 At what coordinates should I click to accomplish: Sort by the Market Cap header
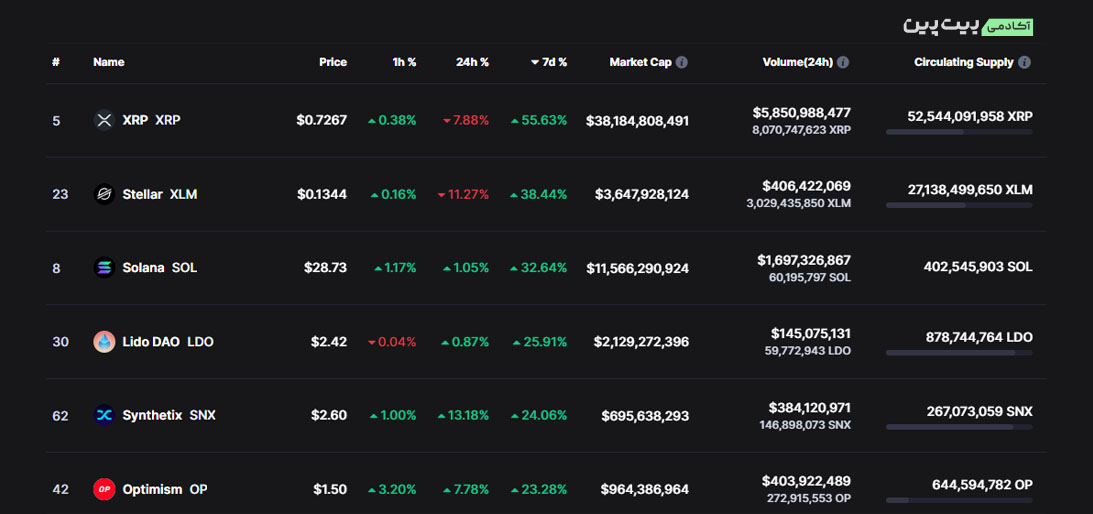tap(641, 62)
